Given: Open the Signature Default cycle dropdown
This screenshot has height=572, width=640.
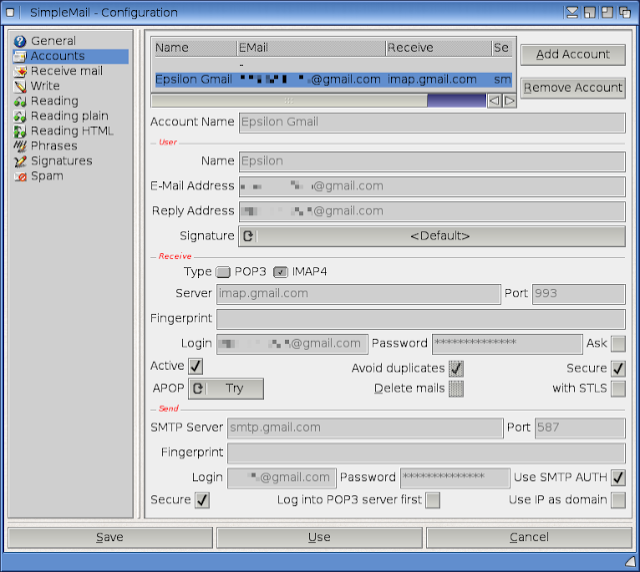Looking at the screenshot, I should point(432,236).
